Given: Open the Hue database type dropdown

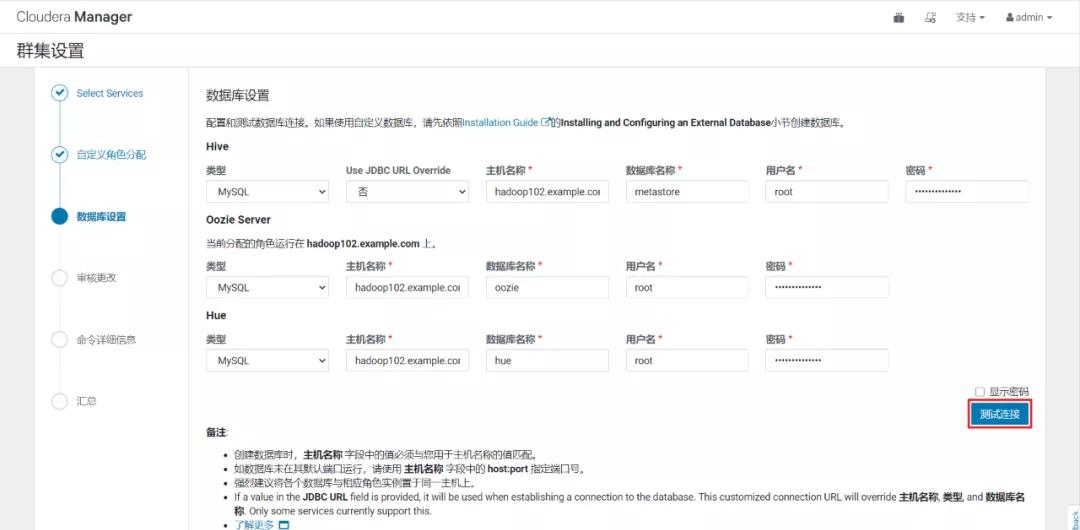Looking at the screenshot, I should [267, 360].
